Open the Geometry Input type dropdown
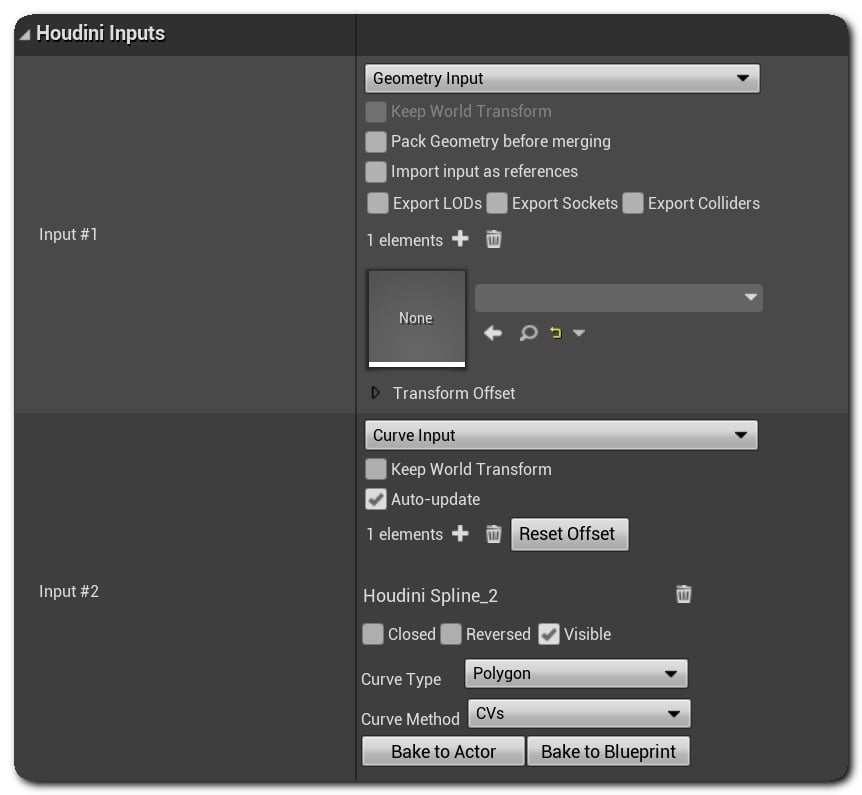 [x=562, y=78]
